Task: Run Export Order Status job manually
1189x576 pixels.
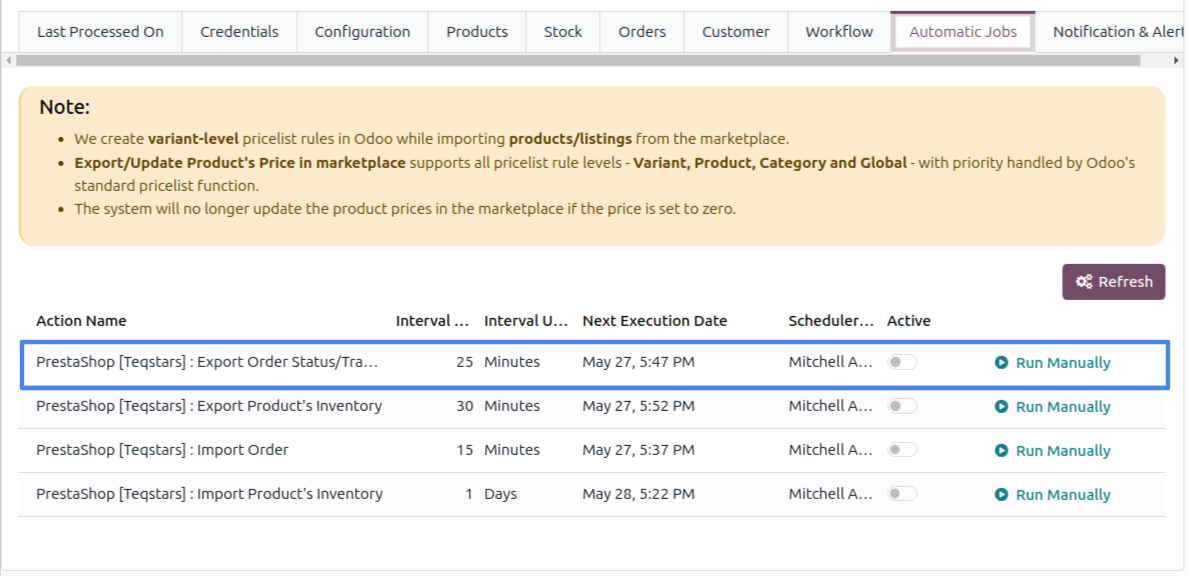Action: (x=1053, y=363)
